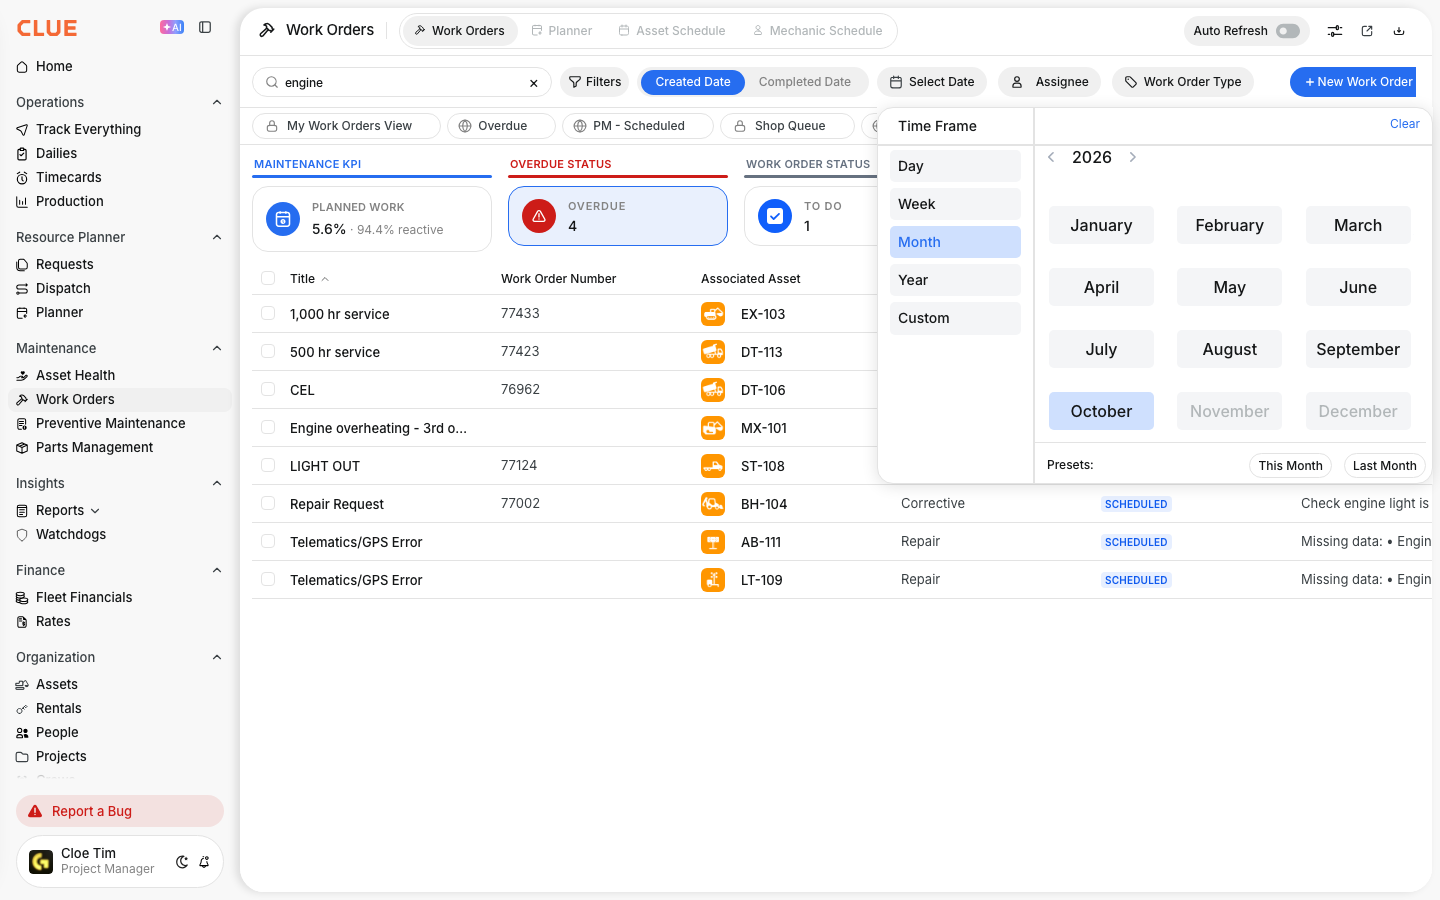Collapse the sidebar panel icon
Image resolution: width=1440 pixels, height=900 pixels.
[x=205, y=28]
